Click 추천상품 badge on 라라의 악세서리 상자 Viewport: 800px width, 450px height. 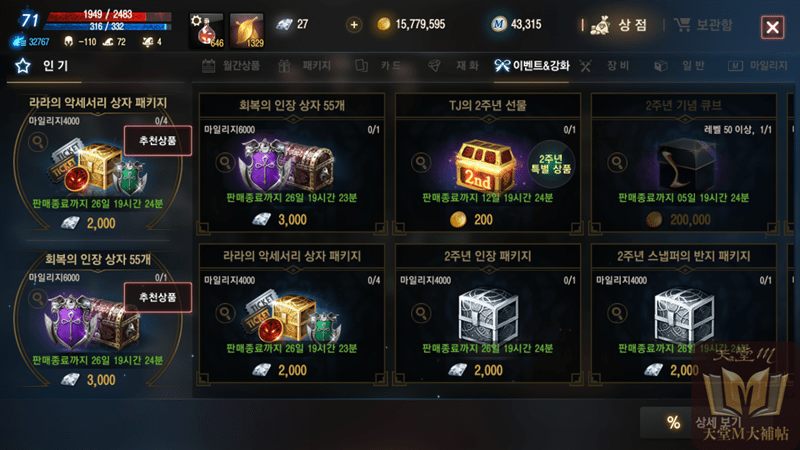pos(158,140)
